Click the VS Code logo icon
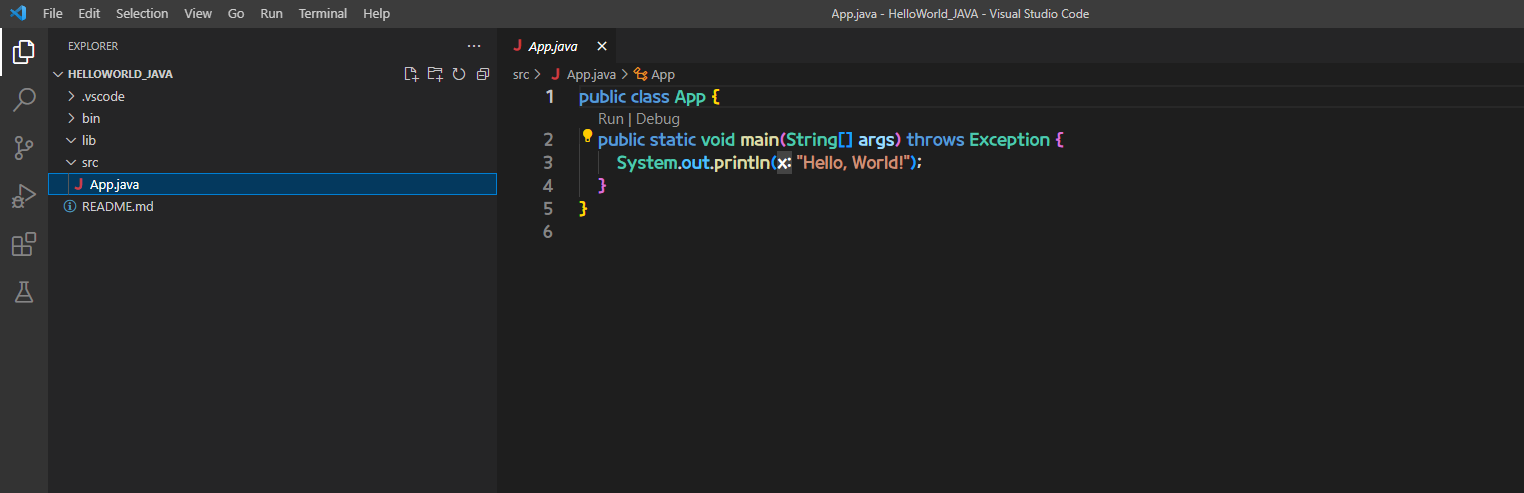The height and width of the screenshot is (493, 1524). pos(17,14)
